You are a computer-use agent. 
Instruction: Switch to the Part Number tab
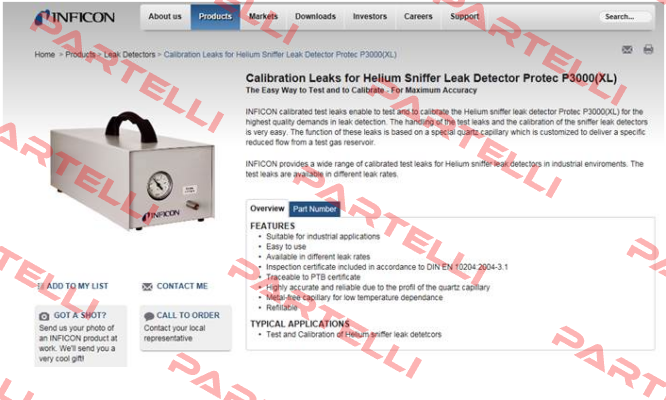314,209
